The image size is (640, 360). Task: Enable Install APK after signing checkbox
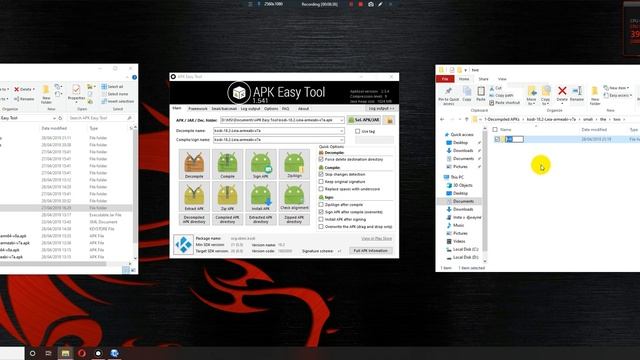point(321,219)
